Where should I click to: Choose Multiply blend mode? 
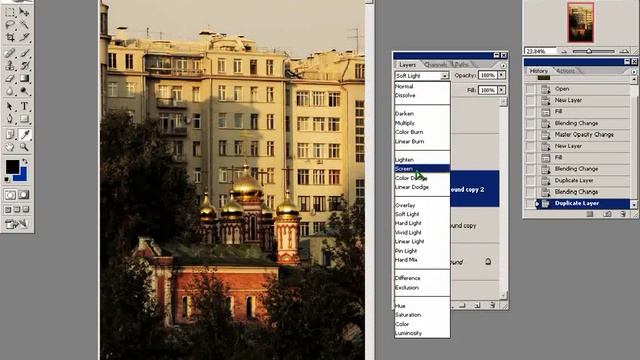point(422,123)
